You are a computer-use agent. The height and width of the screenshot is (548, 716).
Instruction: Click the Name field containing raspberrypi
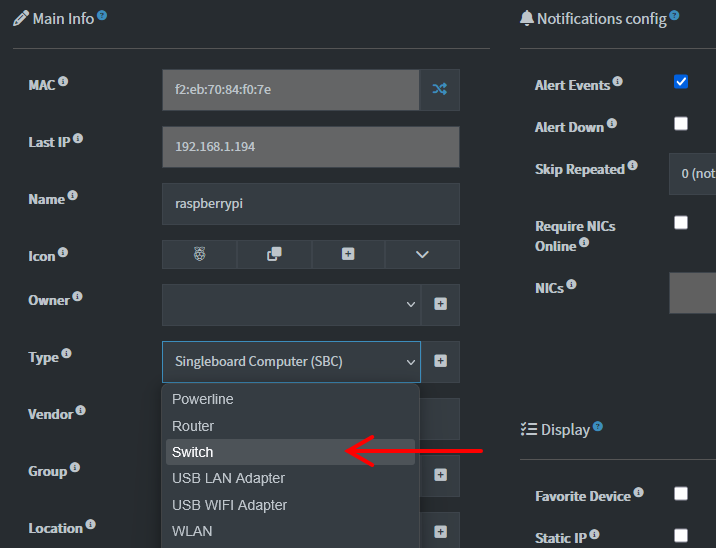pyautogui.click(x=310, y=203)
